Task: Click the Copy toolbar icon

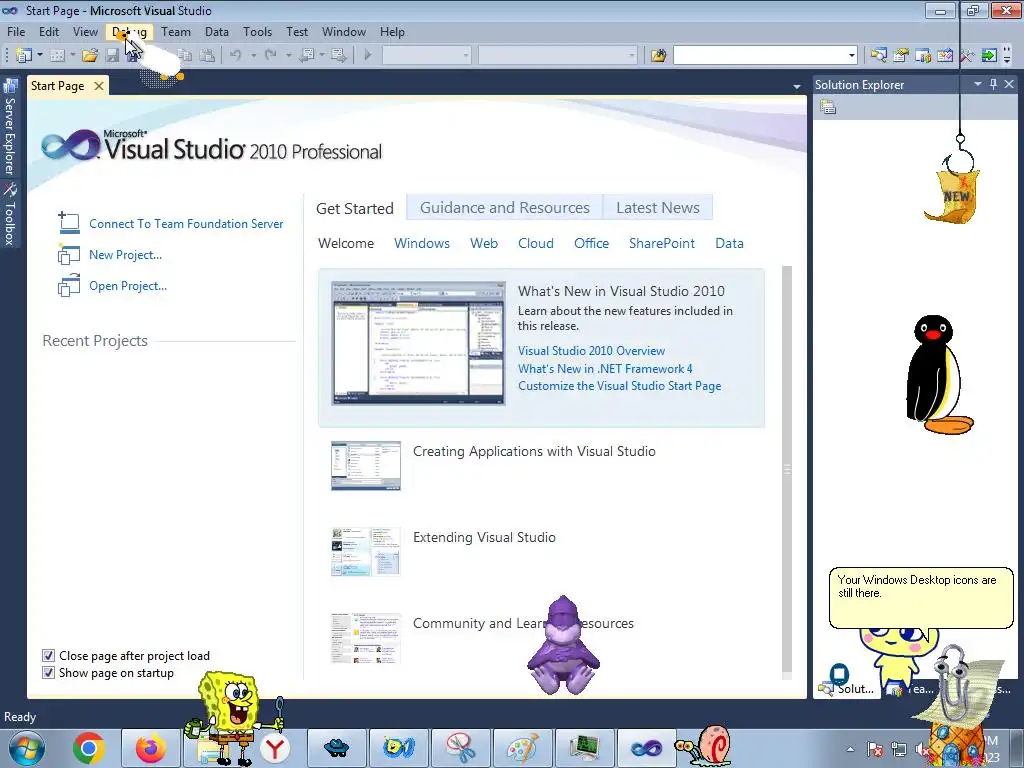Action: (185, 56)
